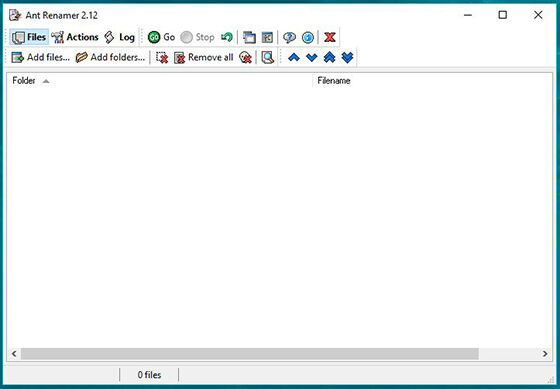Minimize the Ant Renamer window
560x389 pixels.
[x=468, y=15]
